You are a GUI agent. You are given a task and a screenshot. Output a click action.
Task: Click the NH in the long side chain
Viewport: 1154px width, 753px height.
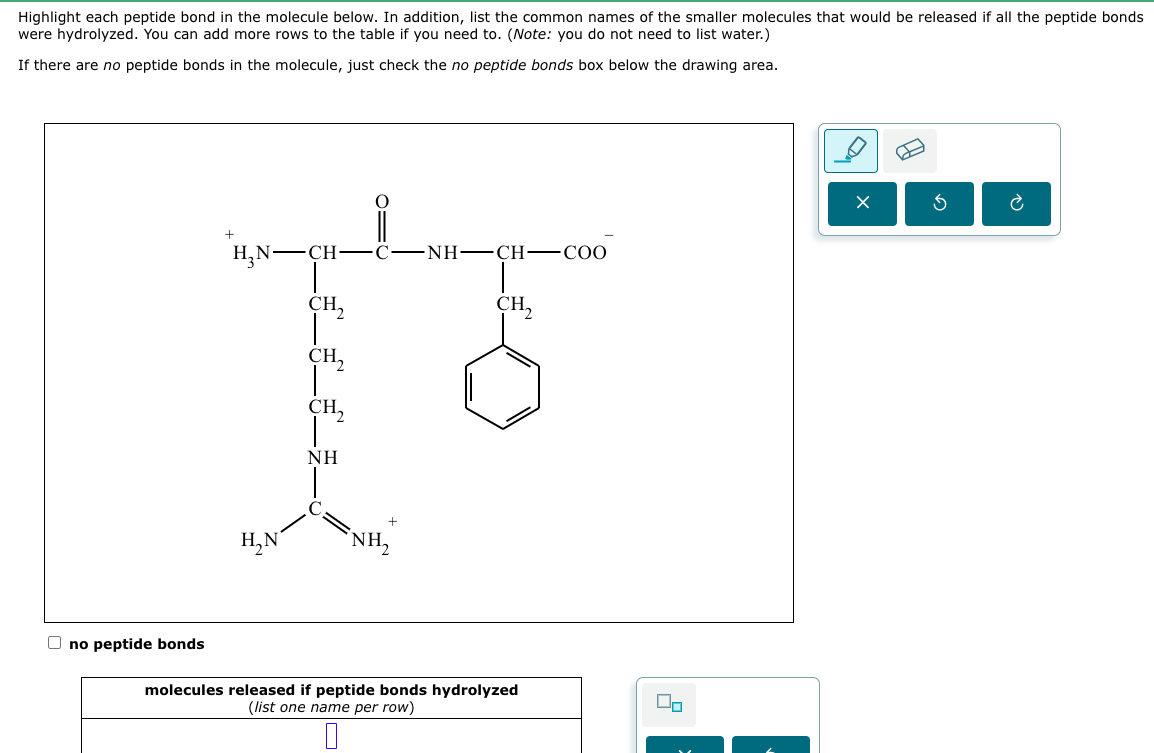click(321, 458)
